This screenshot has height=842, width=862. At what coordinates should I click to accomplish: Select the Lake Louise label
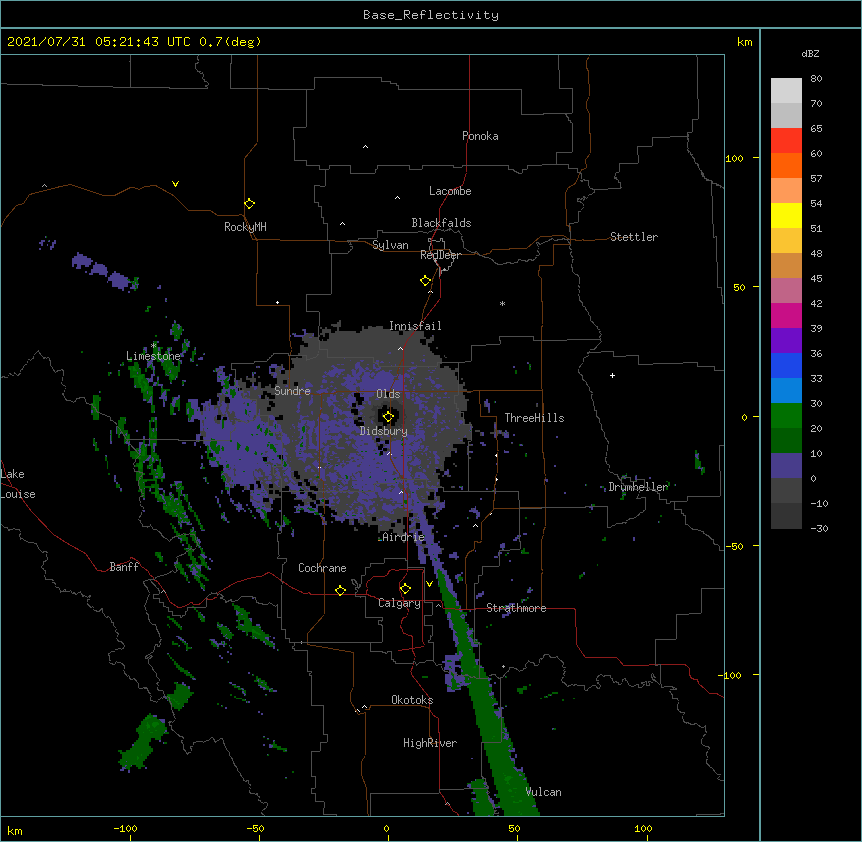(18, 484)
